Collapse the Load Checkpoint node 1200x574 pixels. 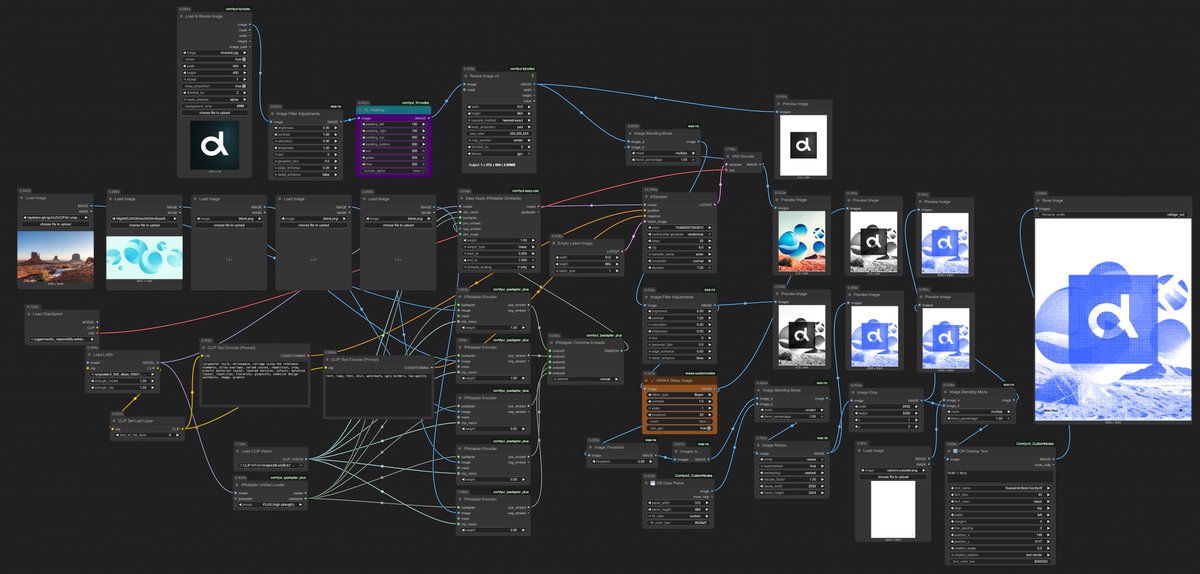tap(28, 314)
